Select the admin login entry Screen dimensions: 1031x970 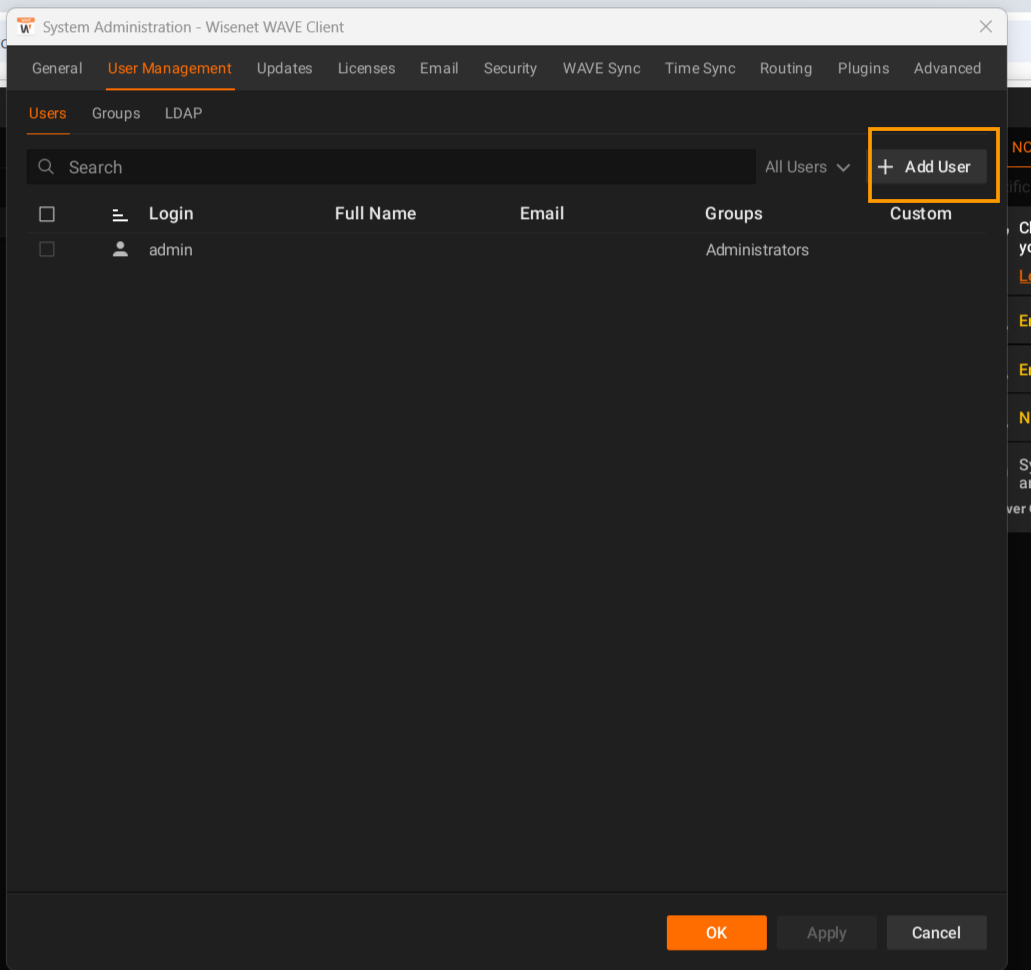click(171, 250)
